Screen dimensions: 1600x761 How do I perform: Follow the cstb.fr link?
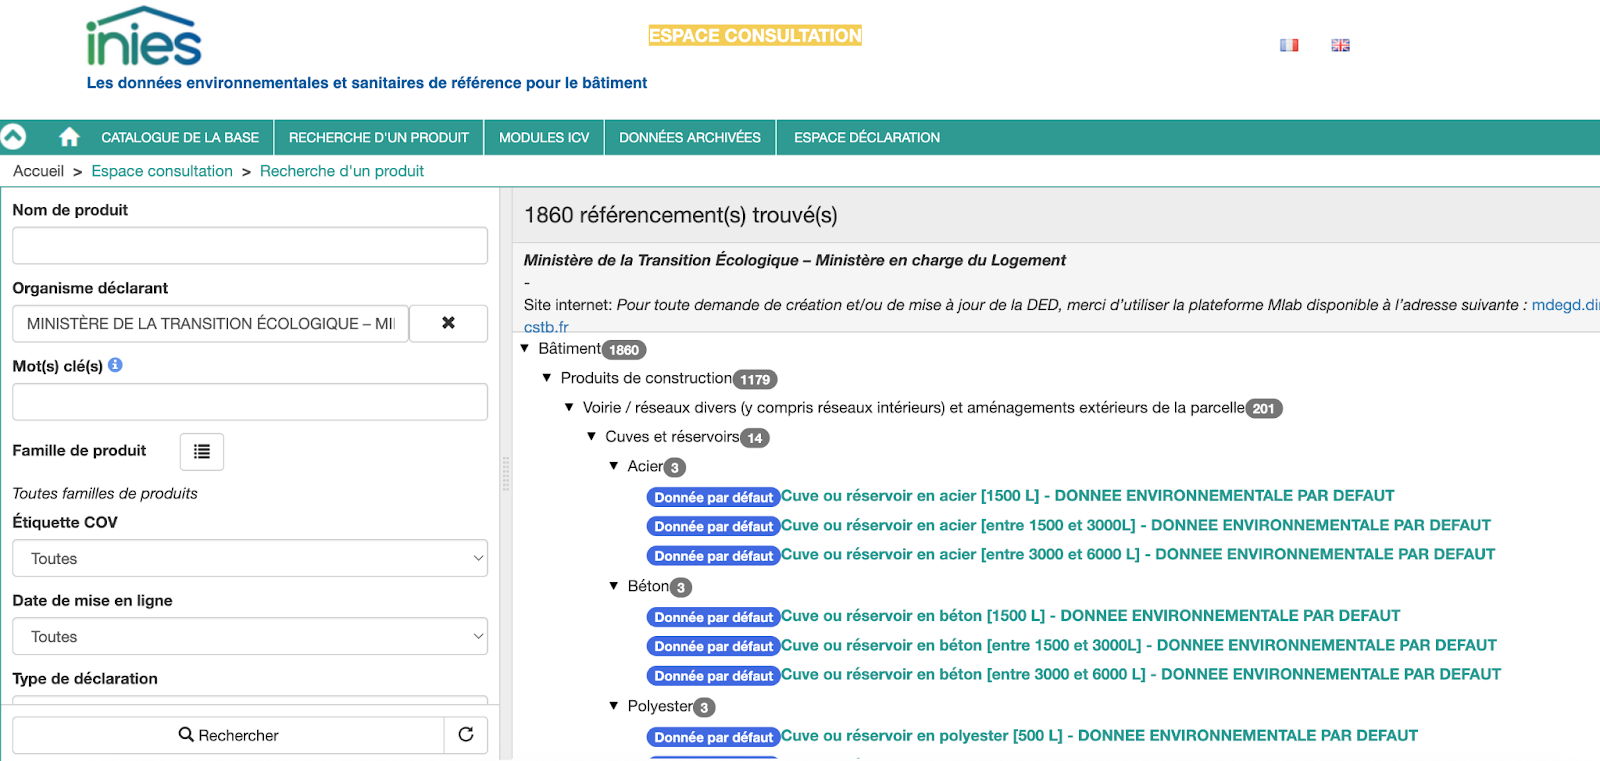546,327
